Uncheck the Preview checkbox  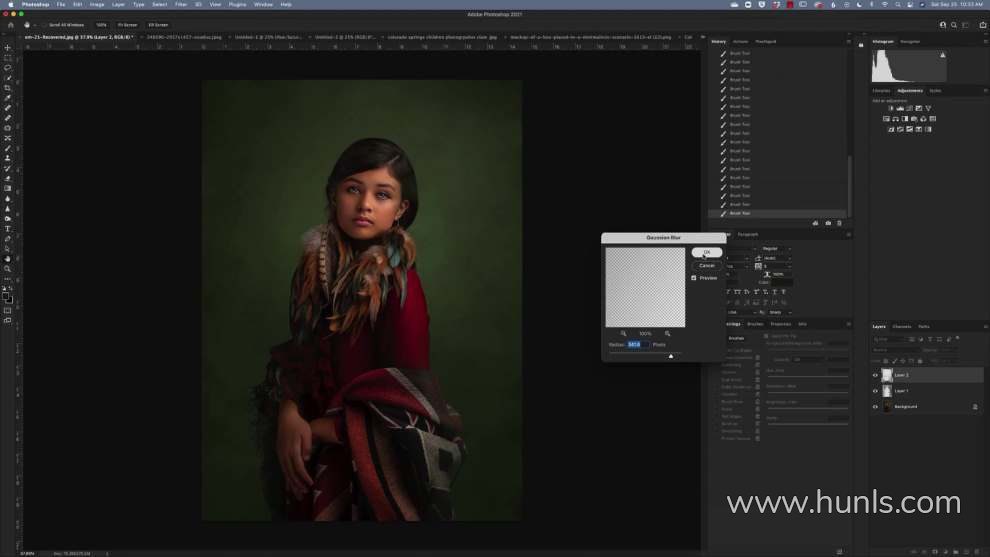(x=694, y=278)
